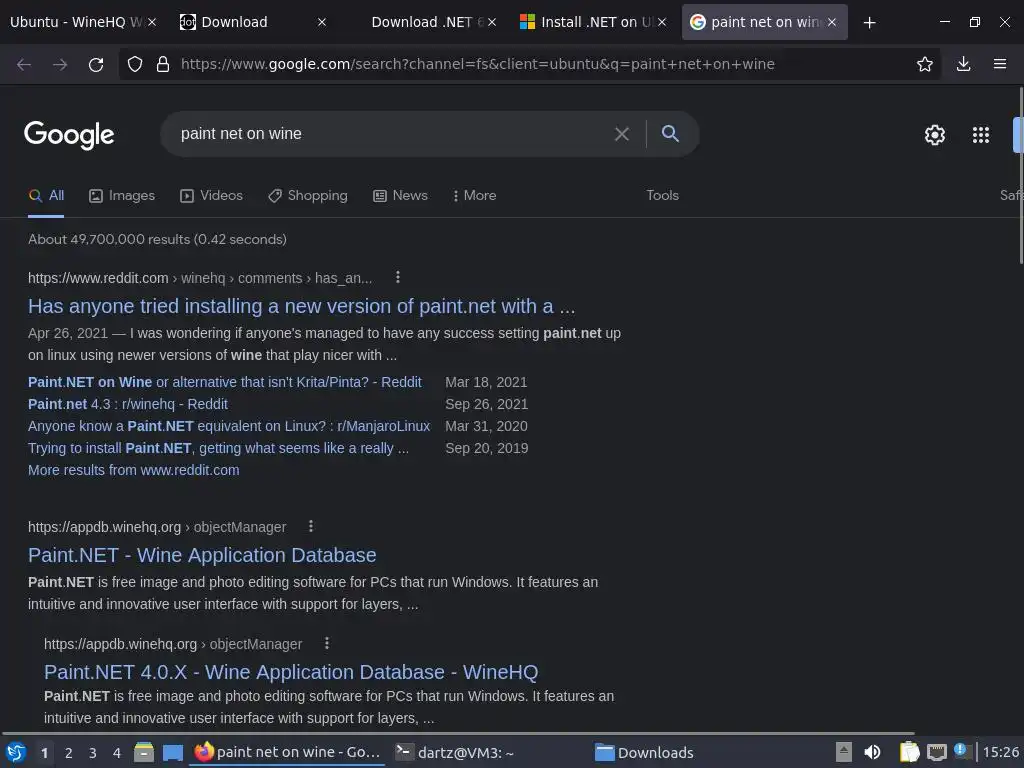Open 'Paint.NET on Wine or alternative' Reddit link
This screenshot has height=768, width=1024.
pyautogui.click(x=225, y=382)
